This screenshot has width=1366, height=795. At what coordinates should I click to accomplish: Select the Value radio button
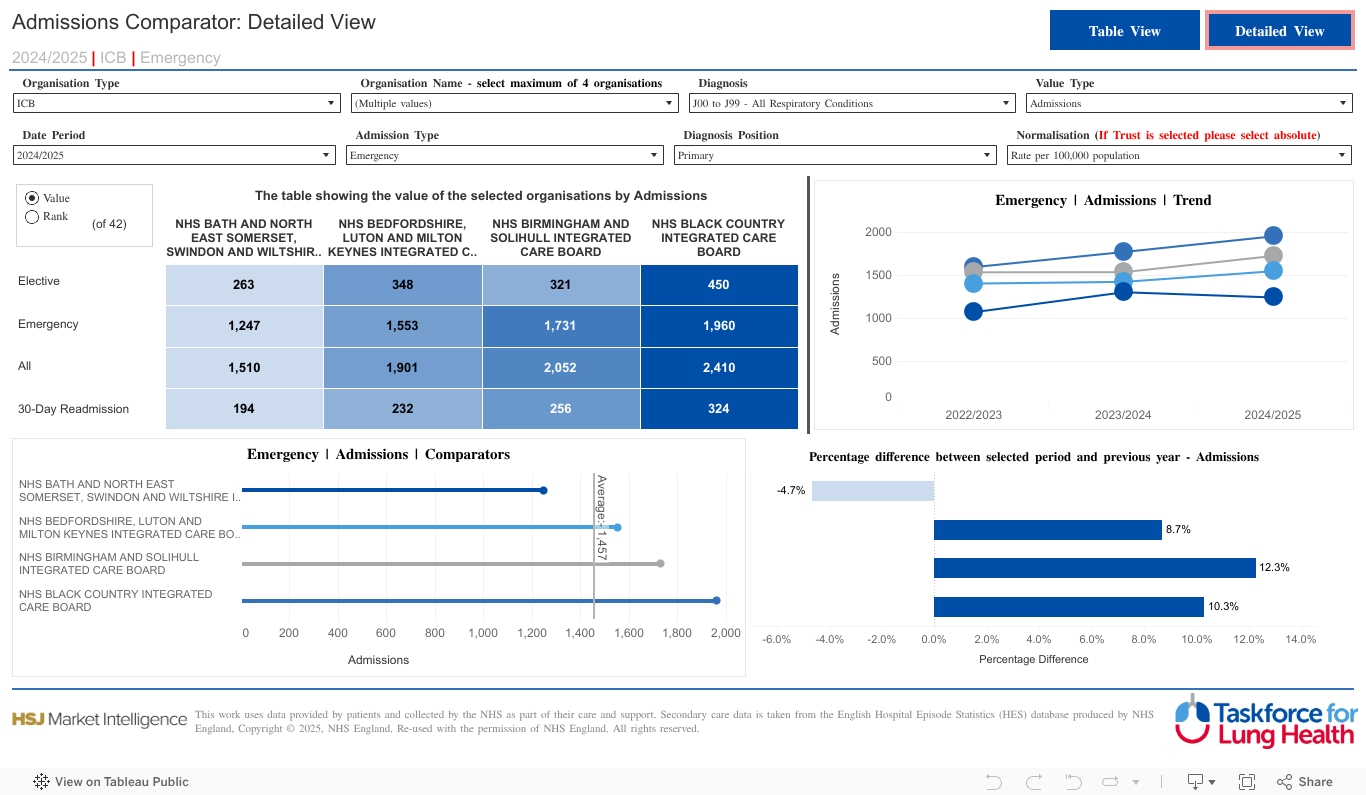pos(32,198)
